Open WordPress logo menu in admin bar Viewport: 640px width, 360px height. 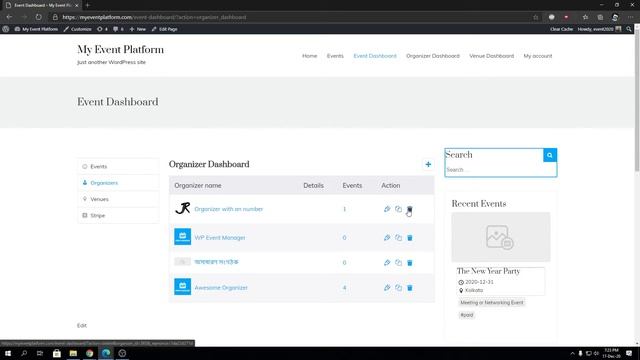(x=6, y=29)
